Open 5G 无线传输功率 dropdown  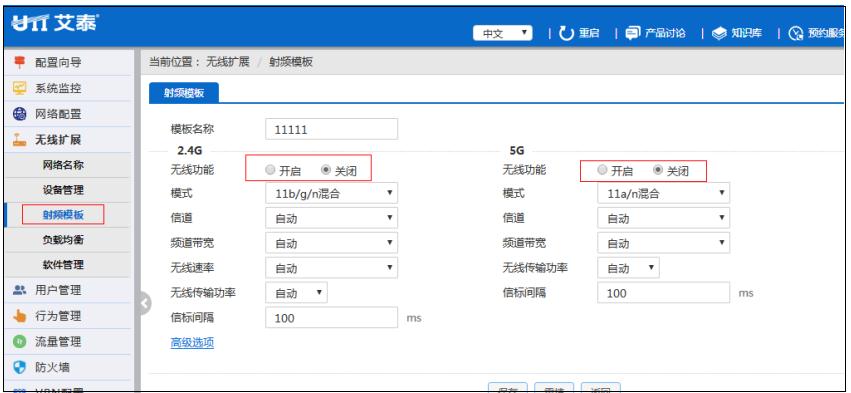[x=628, y=268]
